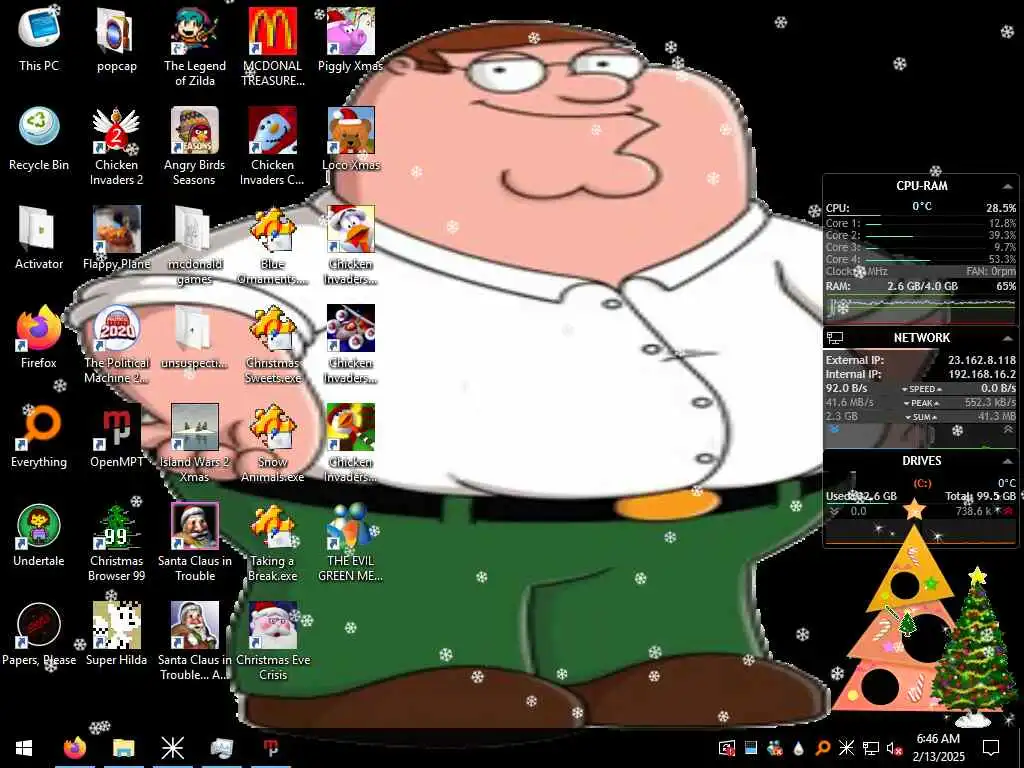This screenshot has height=768, width=1024.
Task: Switch to OpenMPT on the taskbar
Action: click(270, 748)
